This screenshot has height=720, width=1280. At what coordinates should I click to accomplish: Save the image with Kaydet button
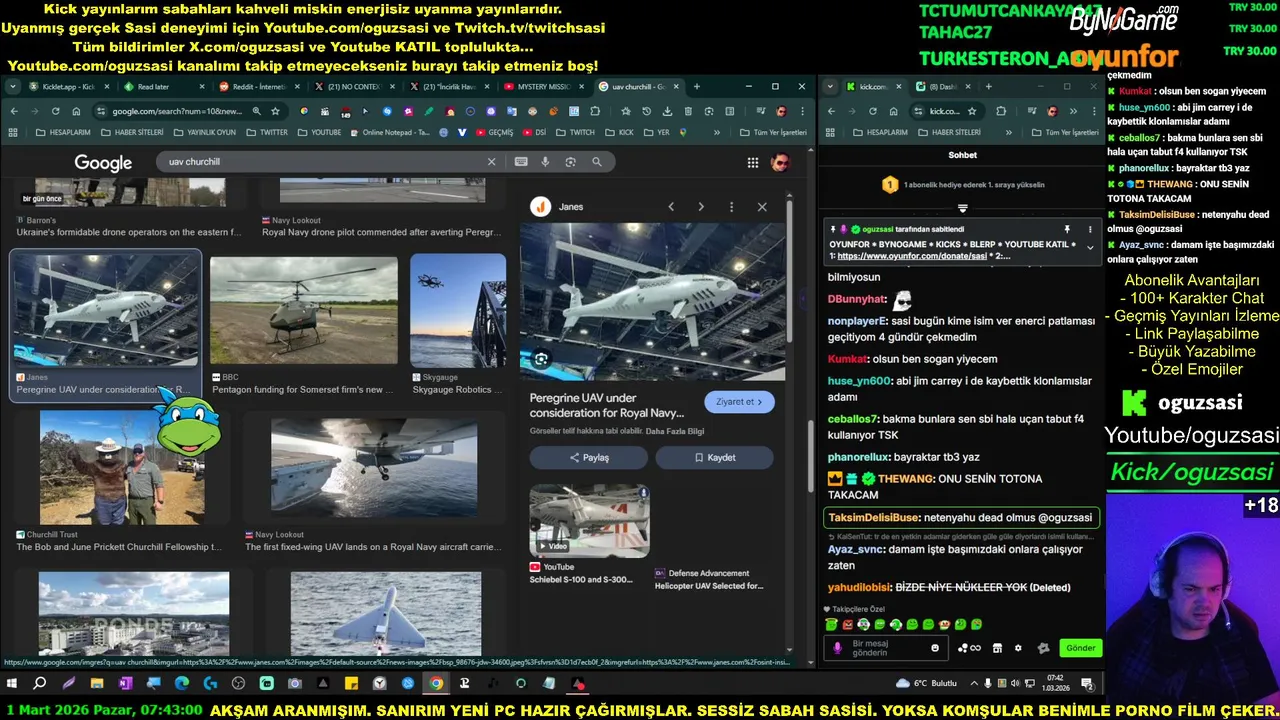pyautogui.click(x=714, y=458)
